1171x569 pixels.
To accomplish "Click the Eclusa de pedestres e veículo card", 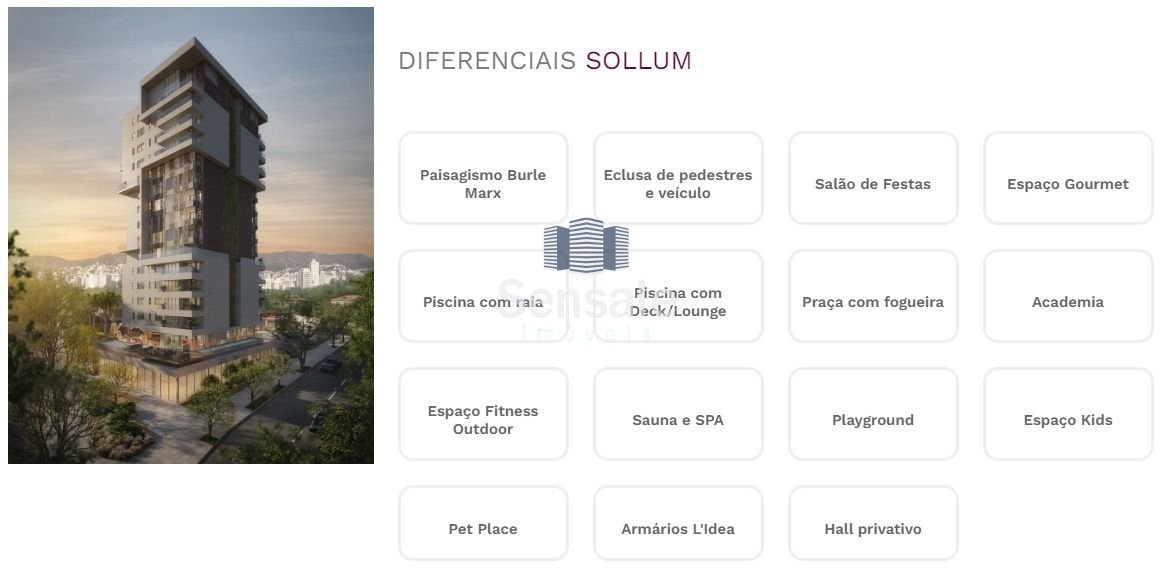I will 678,178.
